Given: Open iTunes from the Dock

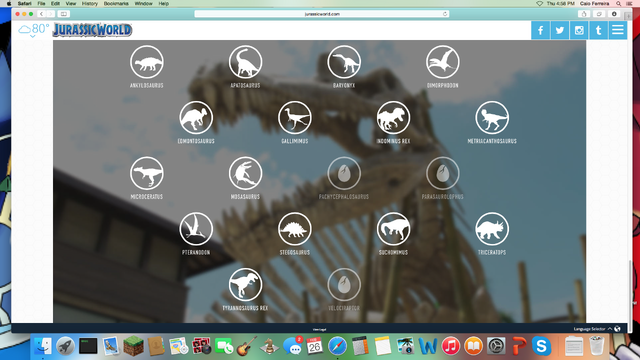Looking at the screenshot, I should tap(450, 346).
